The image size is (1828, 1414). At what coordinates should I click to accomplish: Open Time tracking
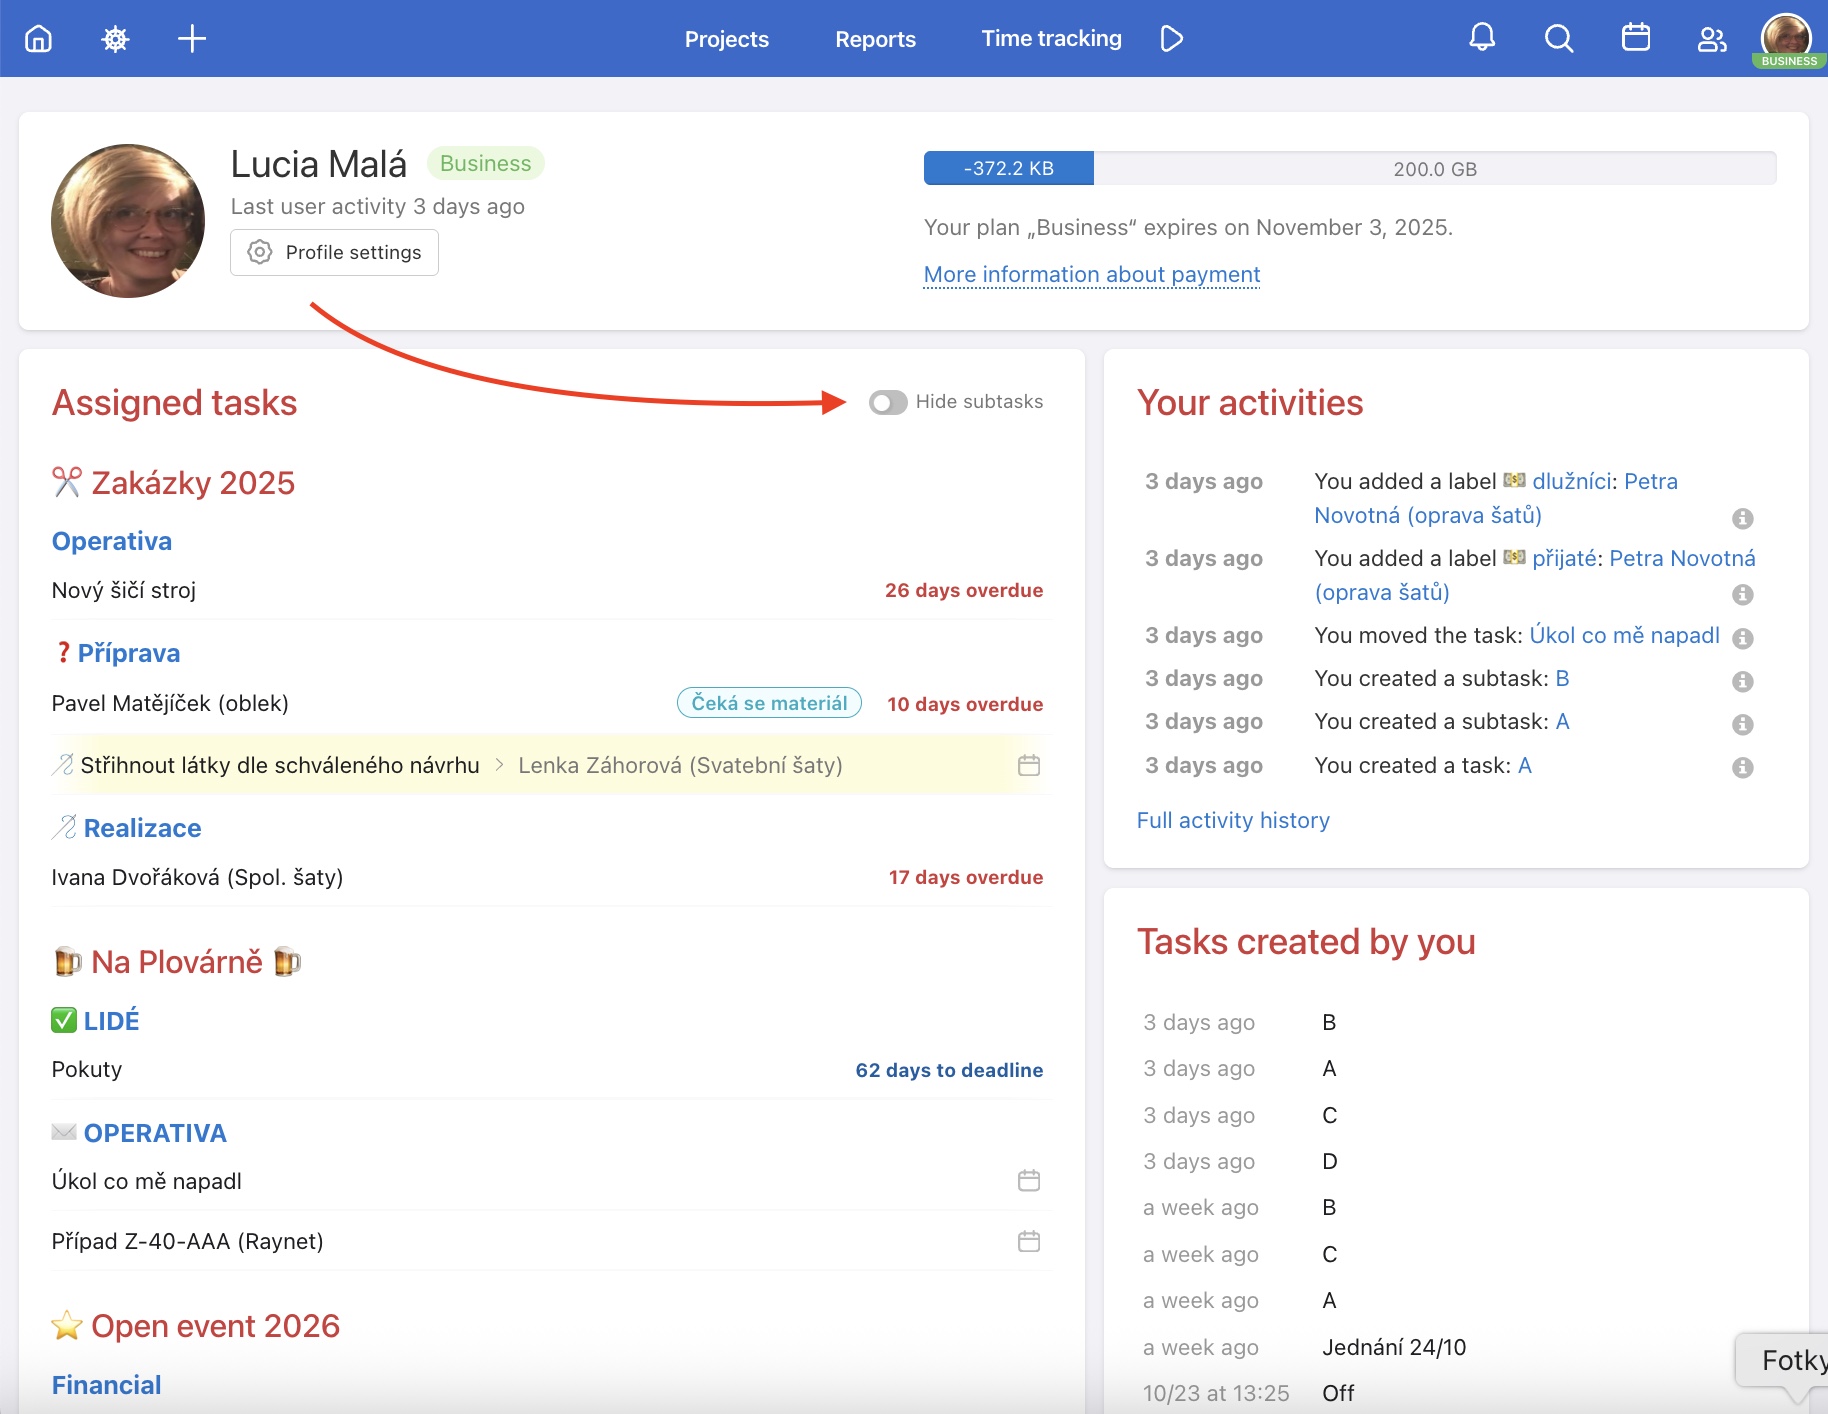1051,38
